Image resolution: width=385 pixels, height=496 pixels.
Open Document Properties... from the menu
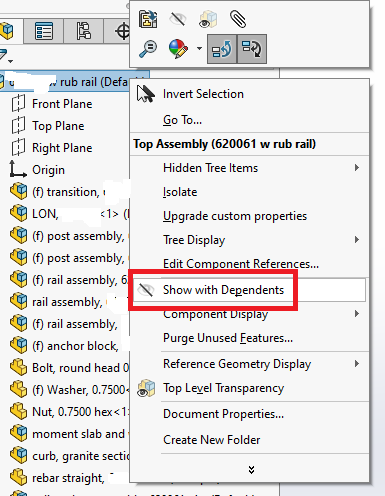coord(223,414)
